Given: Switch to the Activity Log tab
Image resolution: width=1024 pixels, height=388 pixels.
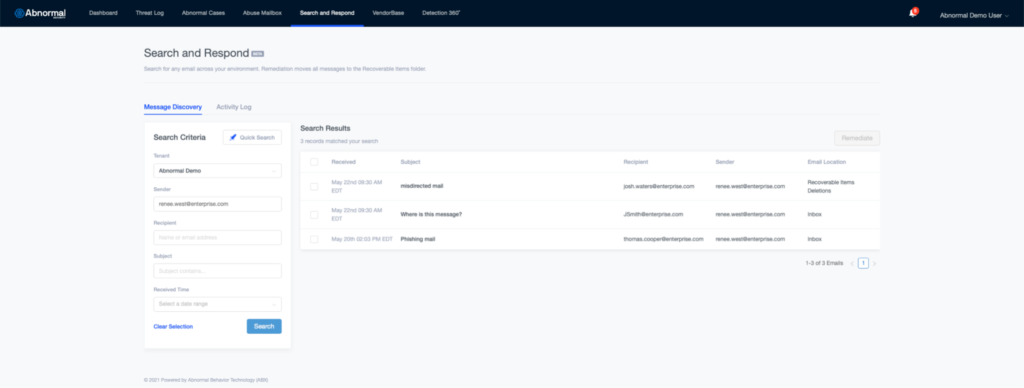Looking at the screenshot, I should click(x=234, y=107).
